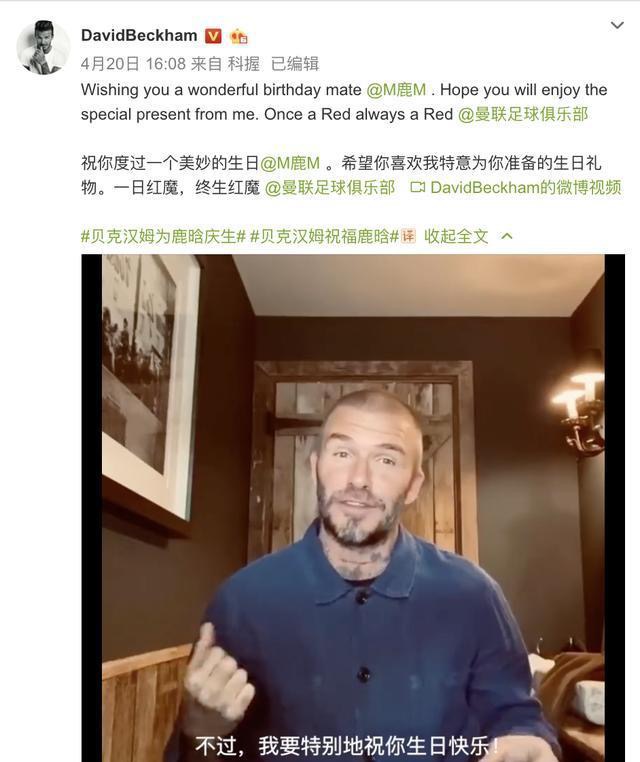Open the @曼联足球俱乐部 mention after 'always a Red'
640x762 pixels.
point(523,114)
